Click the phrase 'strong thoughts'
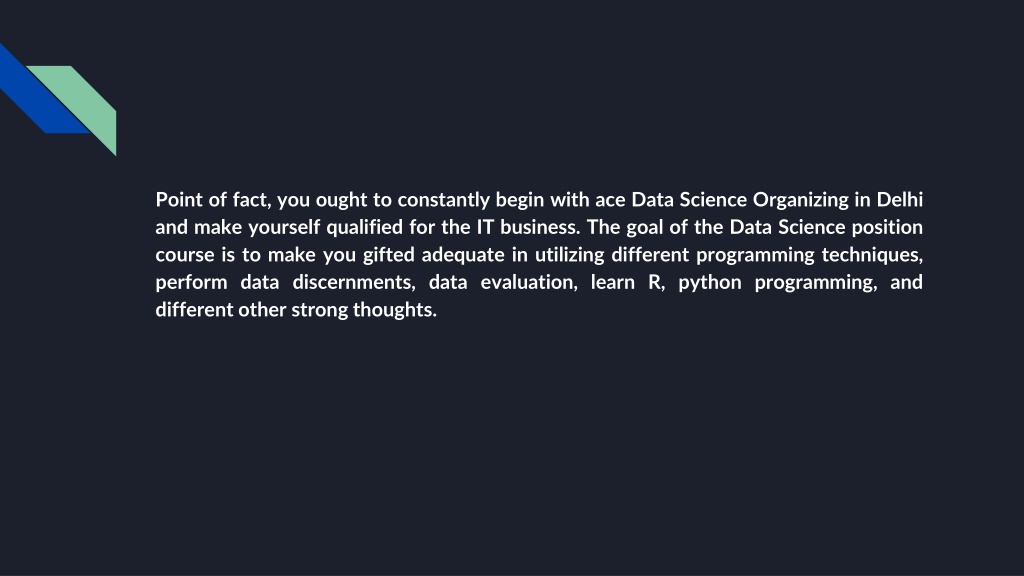Screen dimensions: 1024x576 tap(363, 310)
